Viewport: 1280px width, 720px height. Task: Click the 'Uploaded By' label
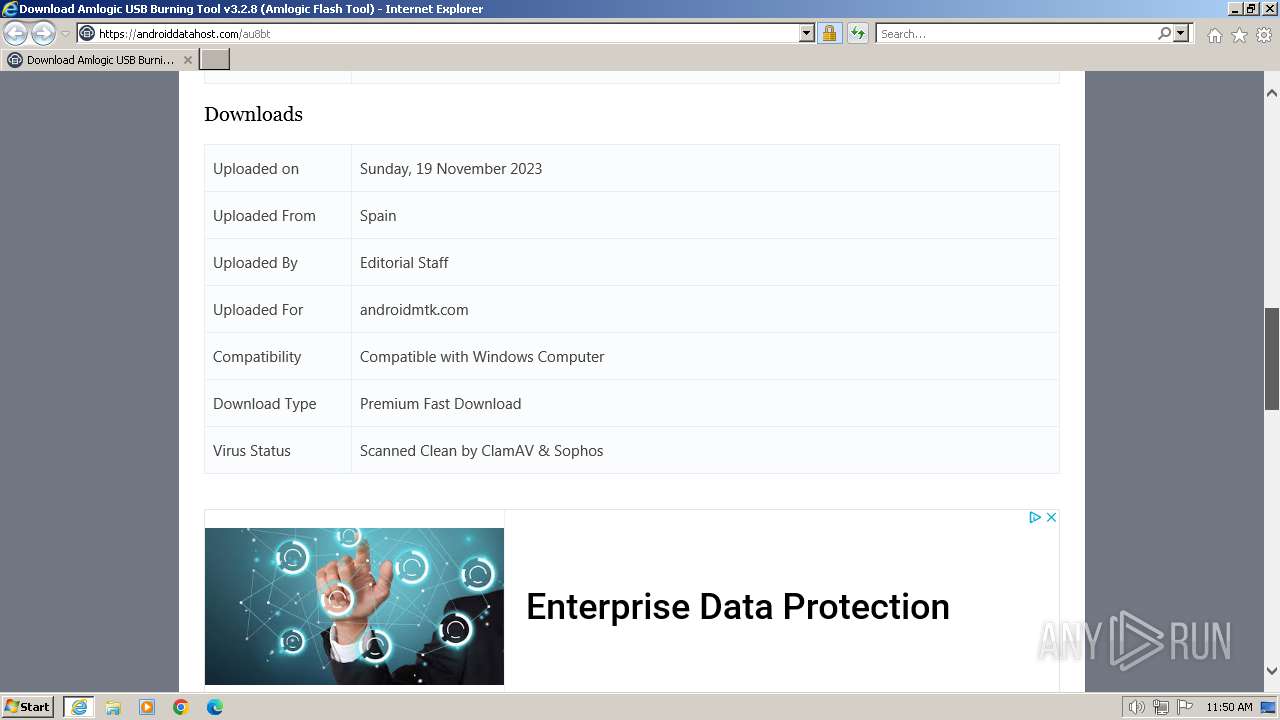255,262
